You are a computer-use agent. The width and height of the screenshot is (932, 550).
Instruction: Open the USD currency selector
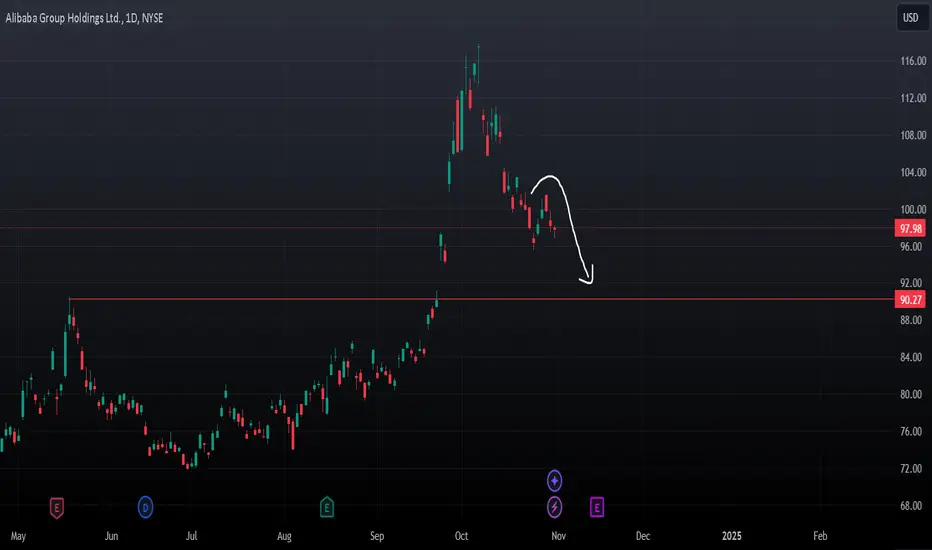pos(911,18)
